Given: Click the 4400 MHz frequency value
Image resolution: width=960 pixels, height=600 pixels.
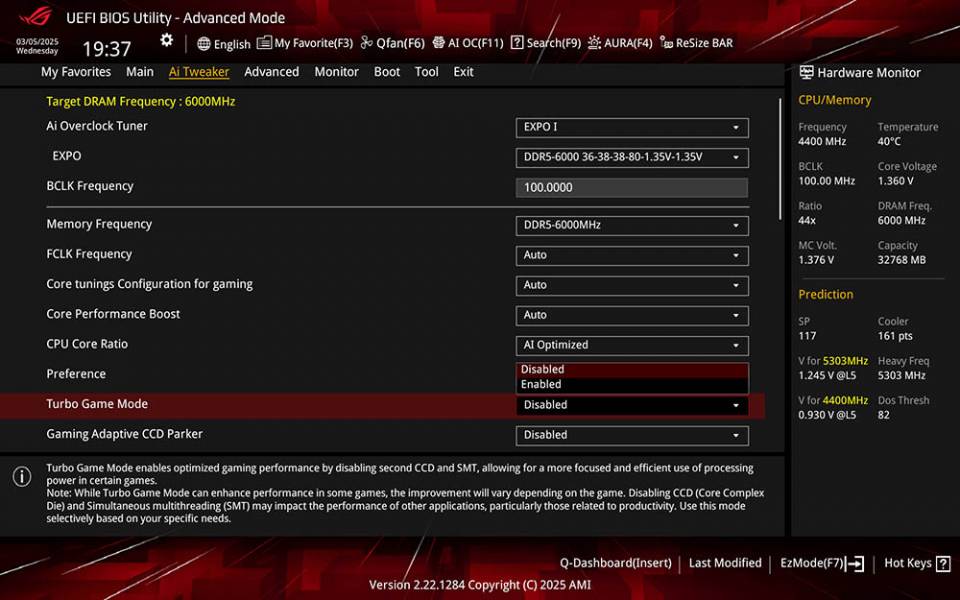Looking at the screenshot, I should click(822, 141).
